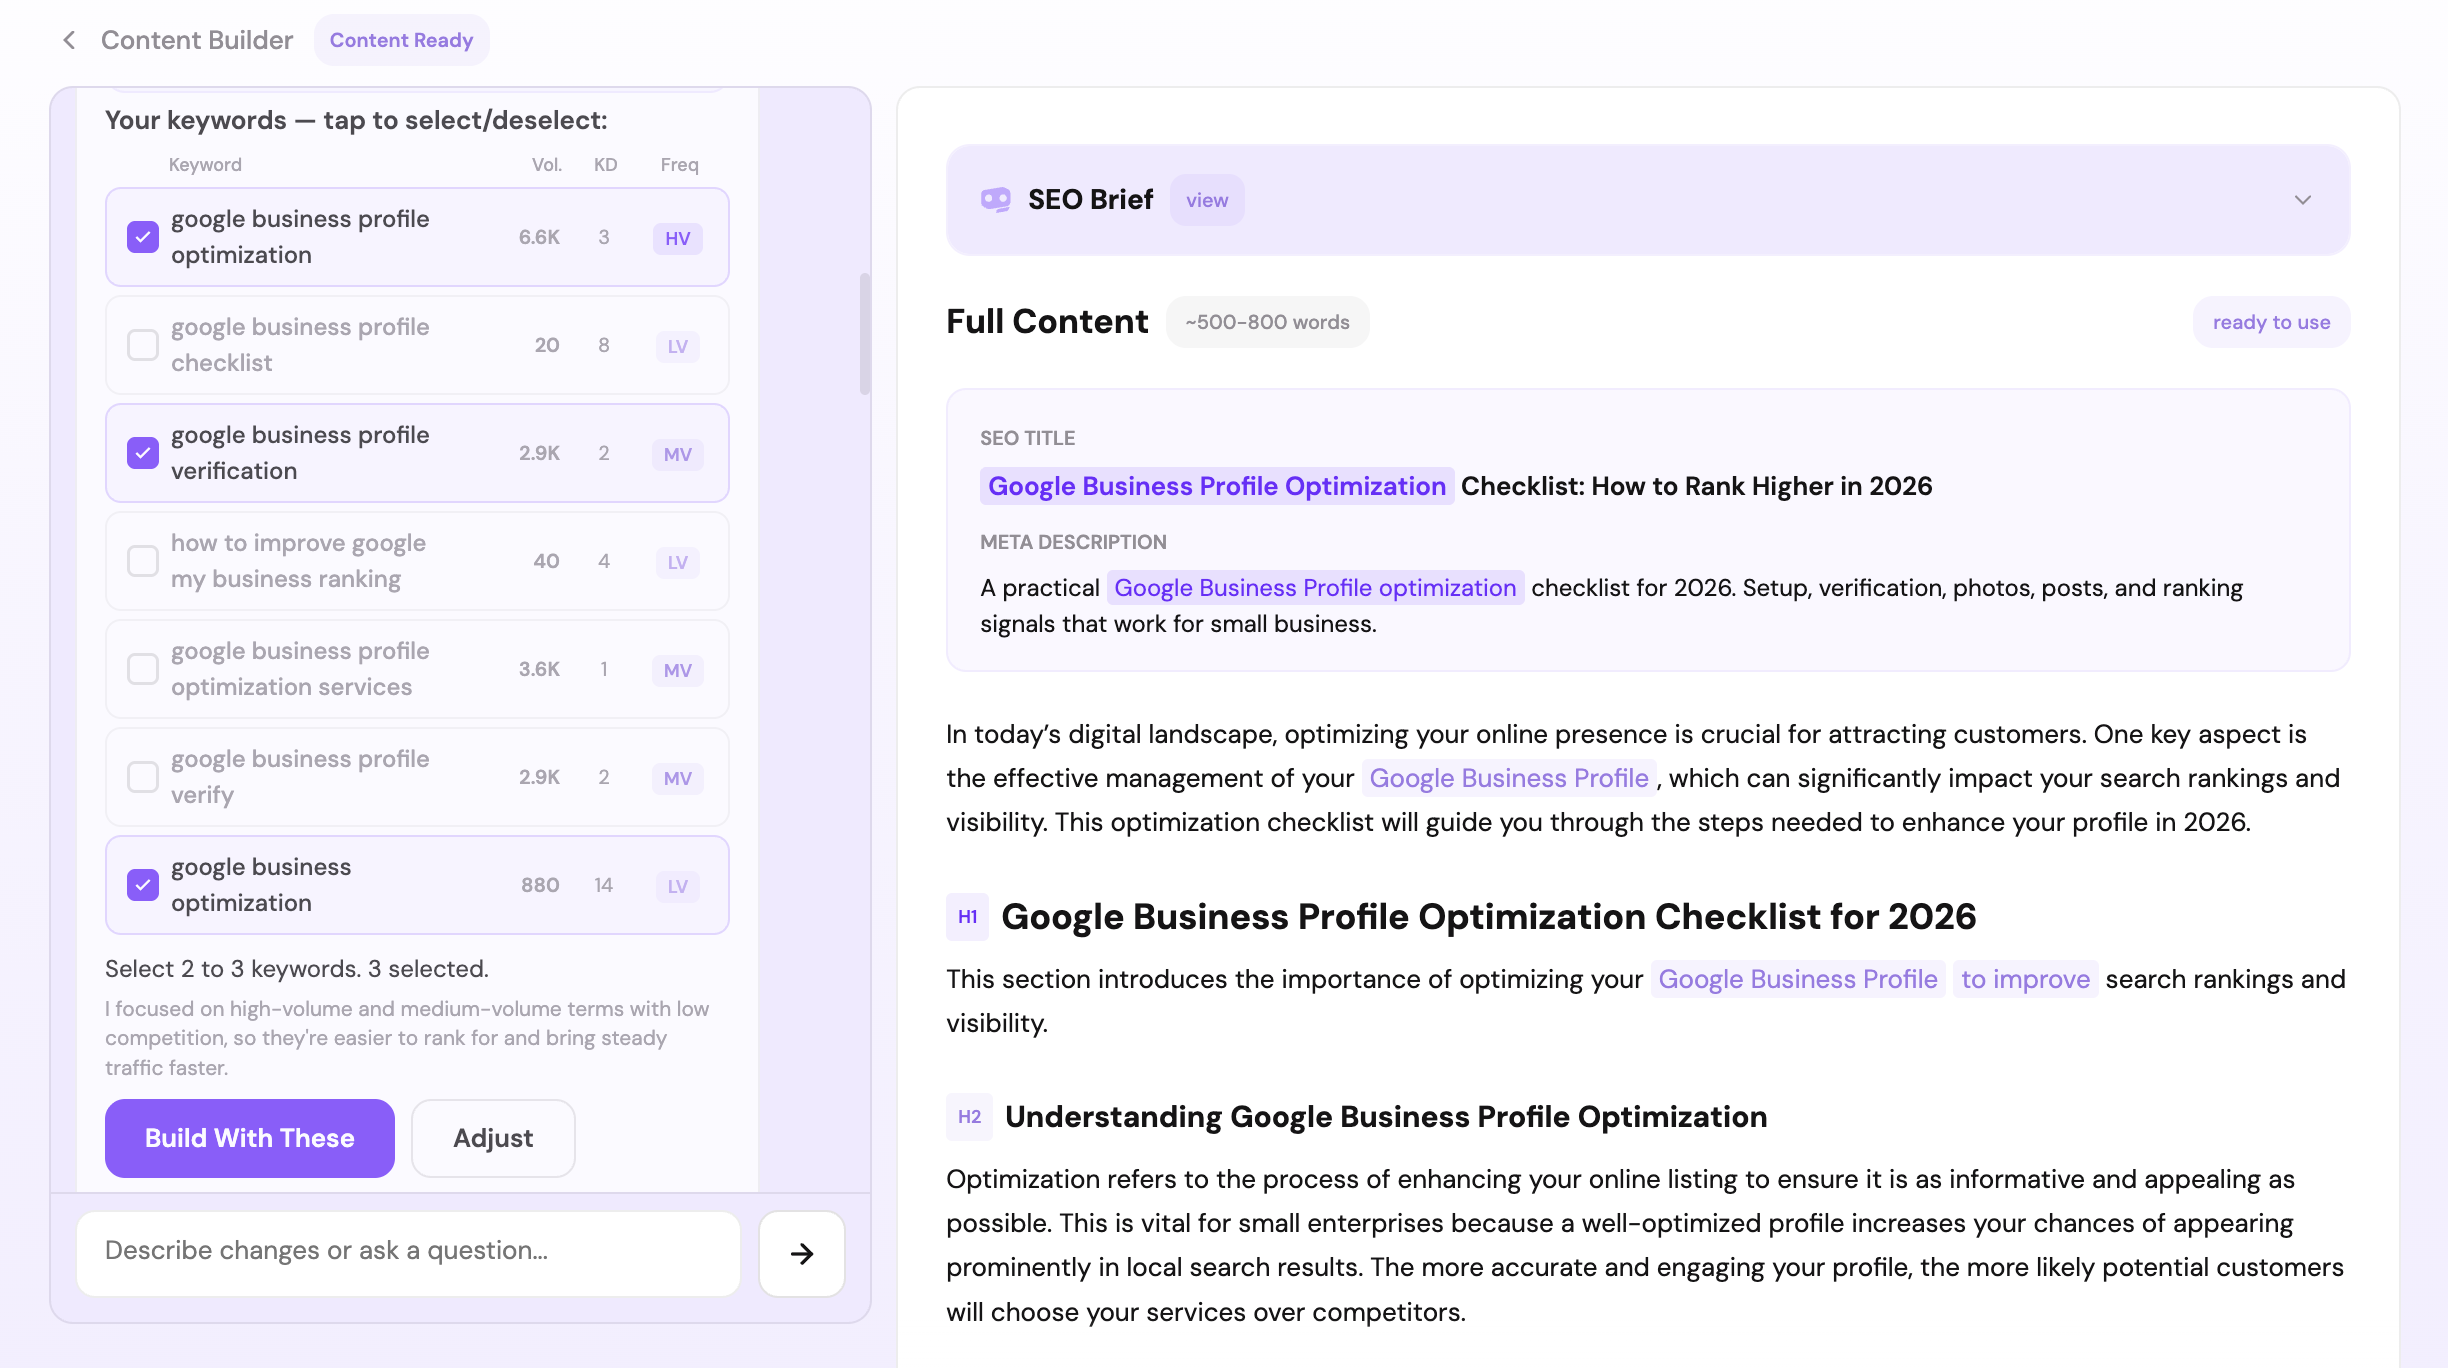2448x1368 pixels.
Task: Click the 'to improve' highlighted phrase
Action: [x=2025, y=979]
